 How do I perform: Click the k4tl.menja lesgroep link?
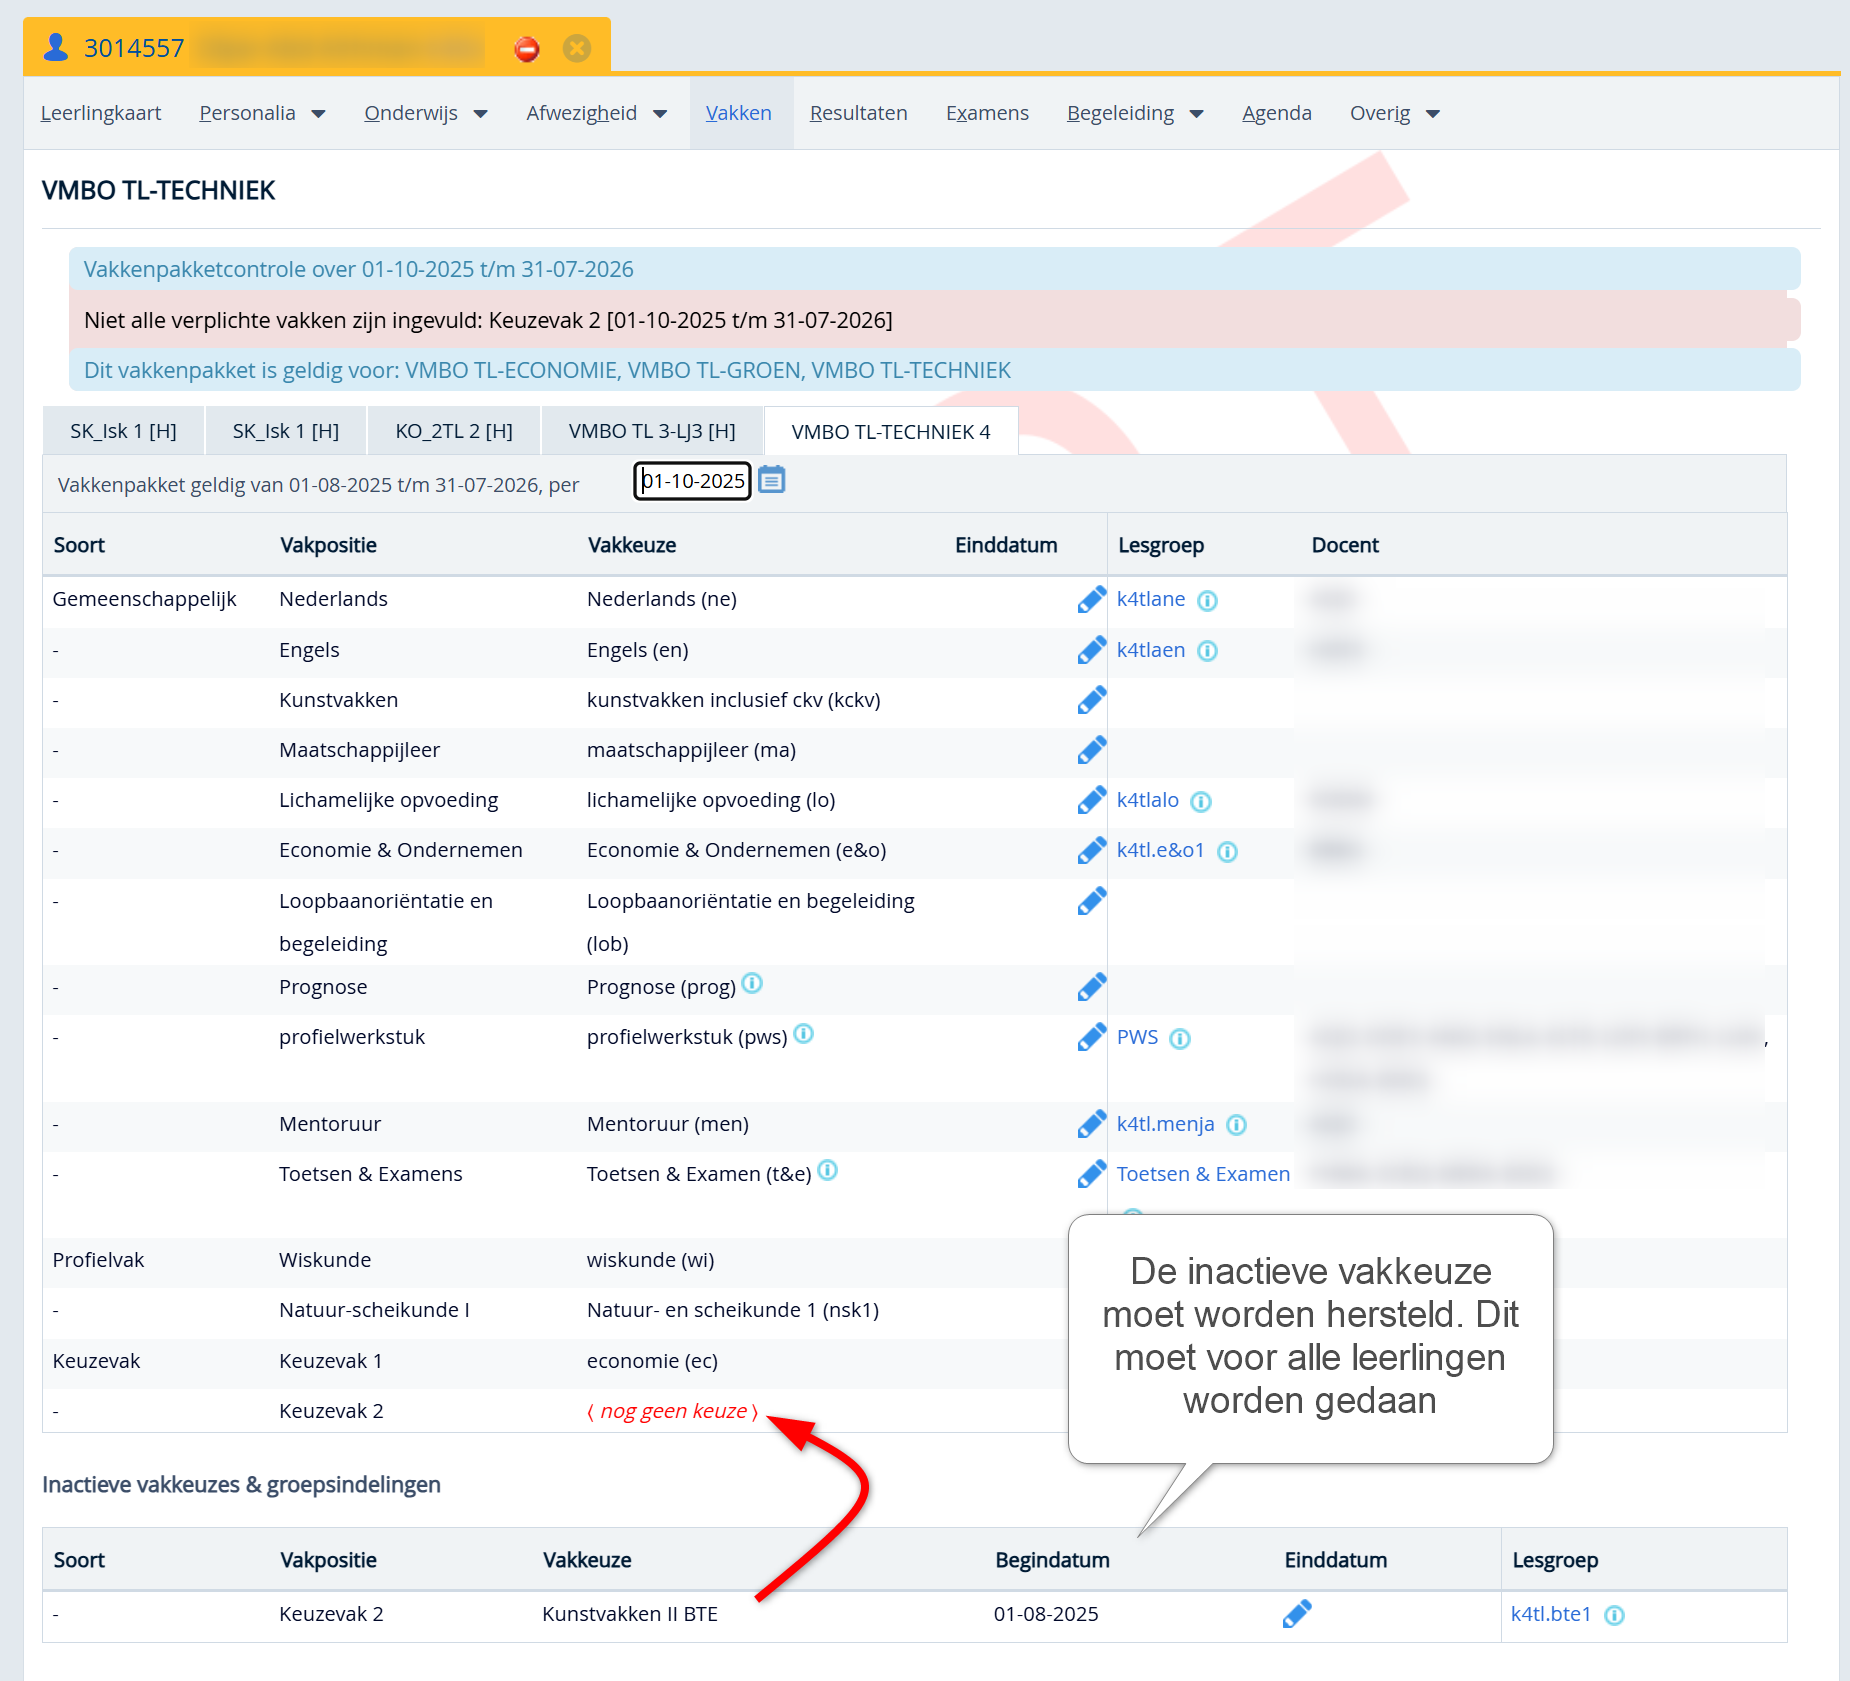coord(1165,1125)
